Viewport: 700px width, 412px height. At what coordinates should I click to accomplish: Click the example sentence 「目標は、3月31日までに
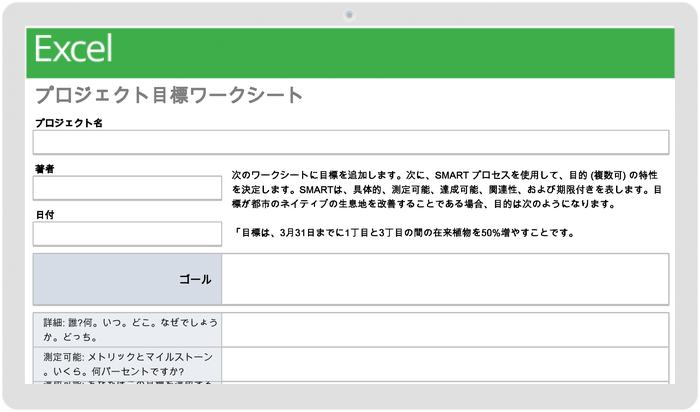click(404, 233)
